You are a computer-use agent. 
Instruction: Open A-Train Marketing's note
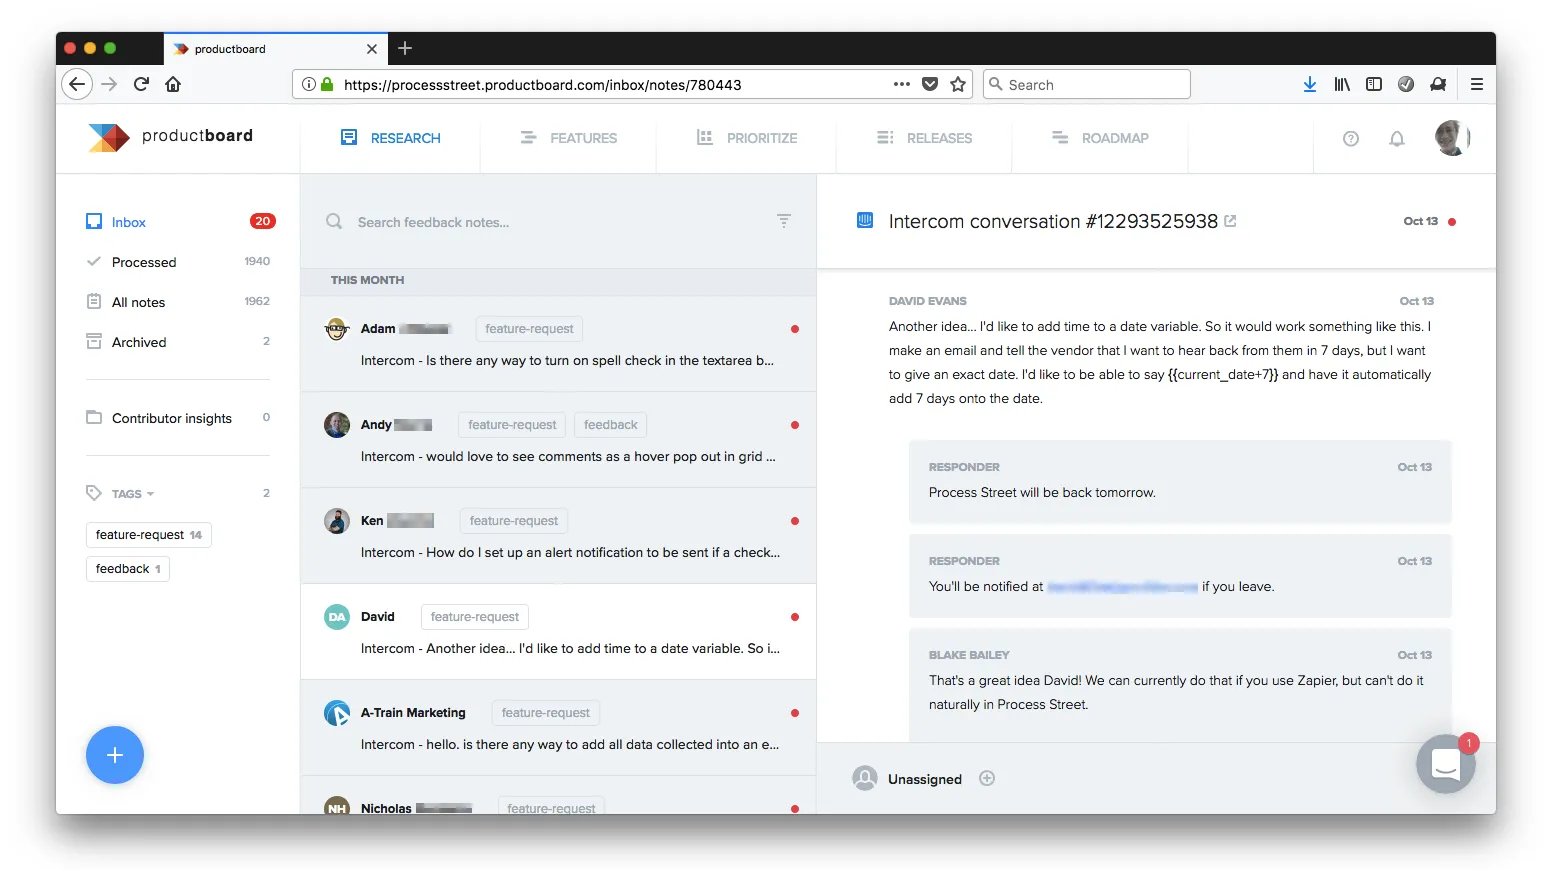[x=558, y=728]
